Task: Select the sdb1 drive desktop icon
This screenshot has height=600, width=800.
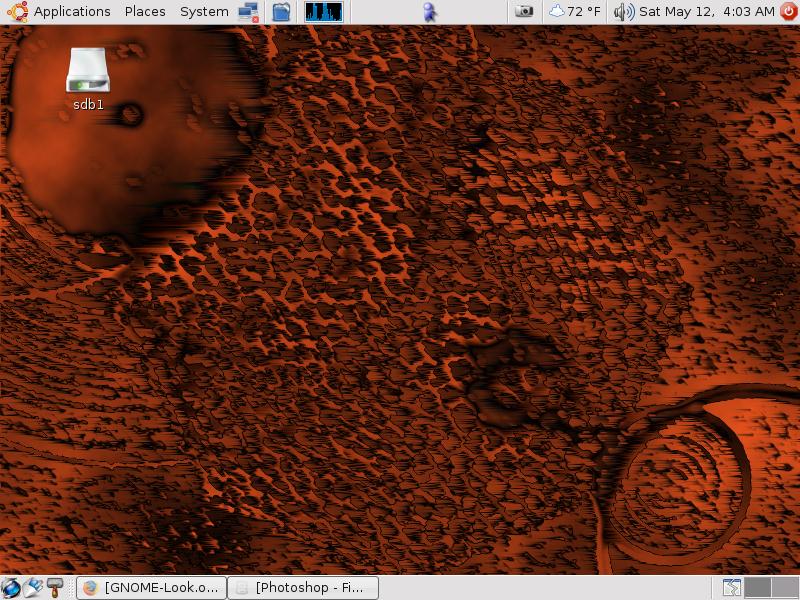Action: click(88, 79)
